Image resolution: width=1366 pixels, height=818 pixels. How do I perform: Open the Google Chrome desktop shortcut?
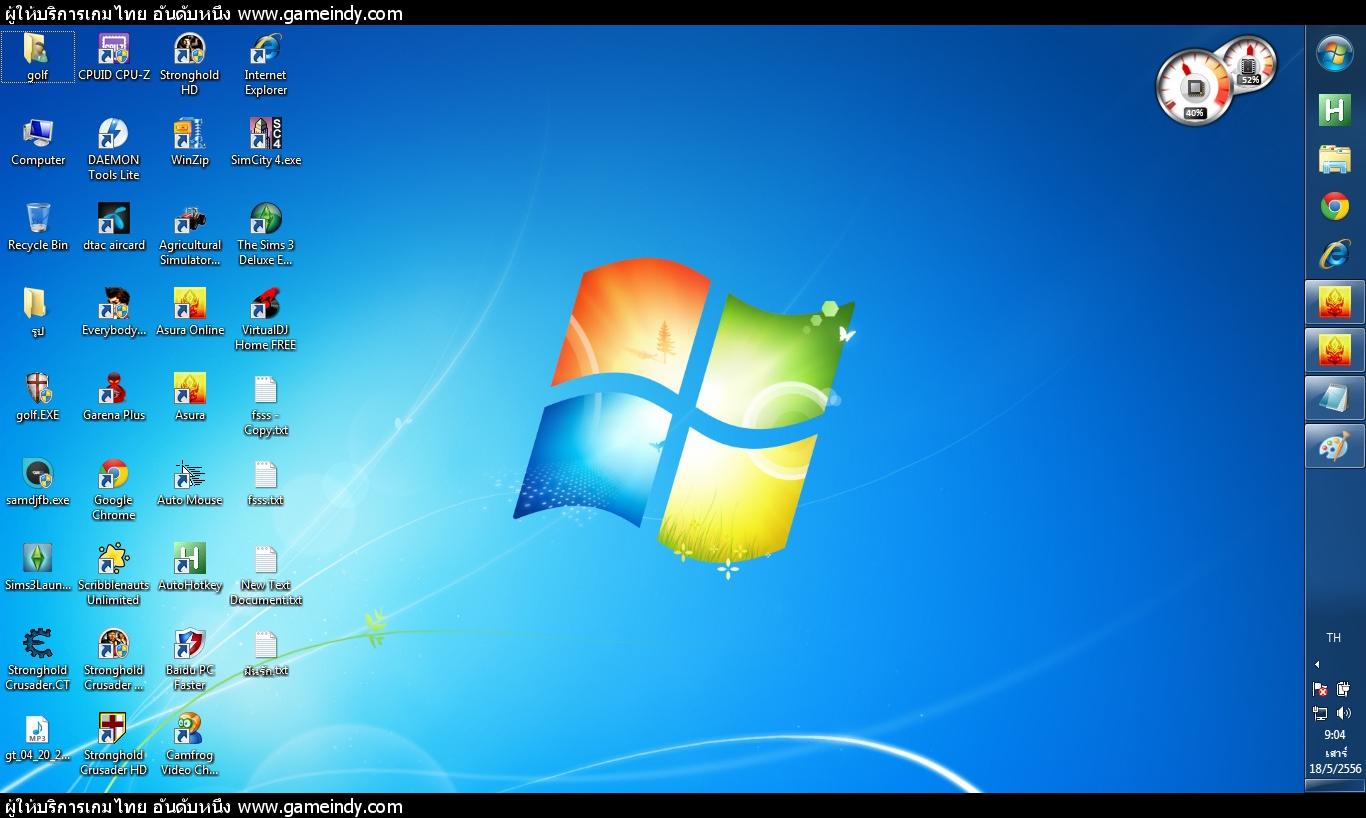(114, 489)
